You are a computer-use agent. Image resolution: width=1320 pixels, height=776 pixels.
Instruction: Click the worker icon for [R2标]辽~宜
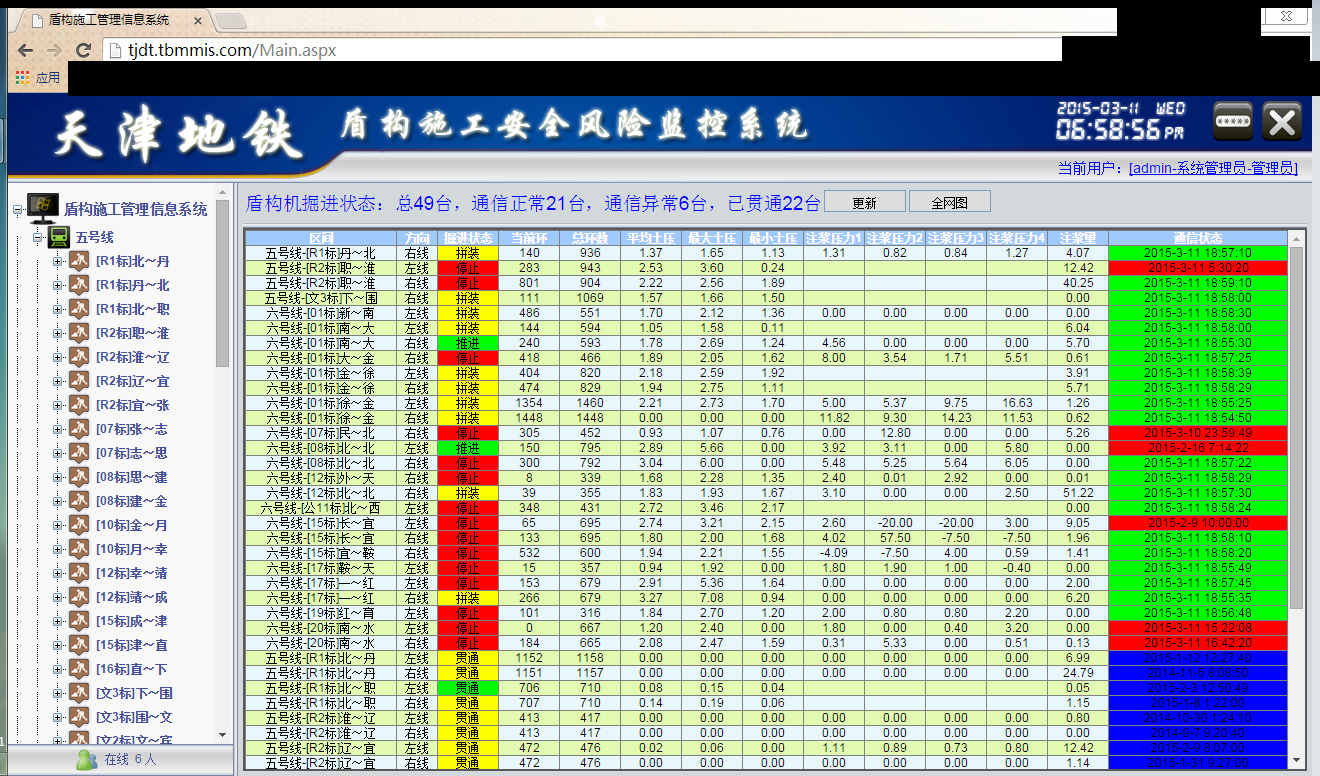click(80, 381)
